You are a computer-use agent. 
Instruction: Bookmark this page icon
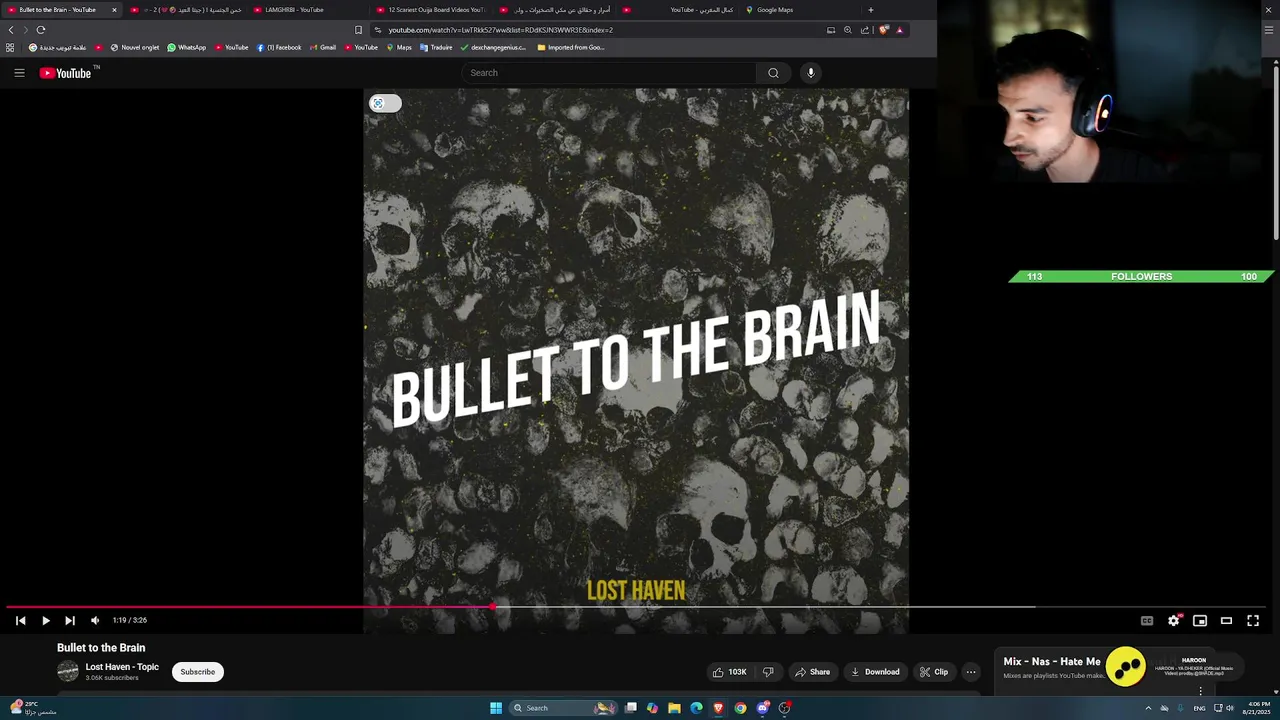tap(358, 30)
